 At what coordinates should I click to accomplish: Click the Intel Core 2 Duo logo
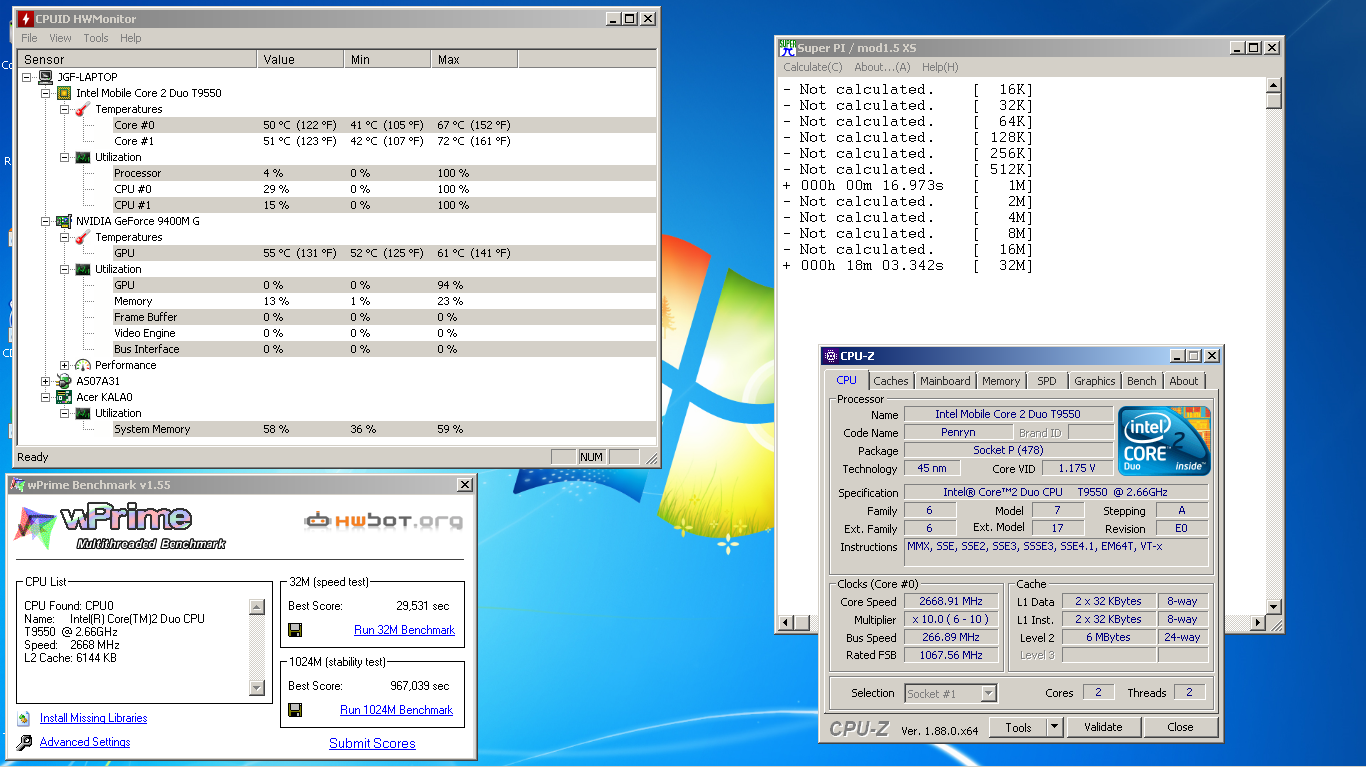(x=1164, y=440)
